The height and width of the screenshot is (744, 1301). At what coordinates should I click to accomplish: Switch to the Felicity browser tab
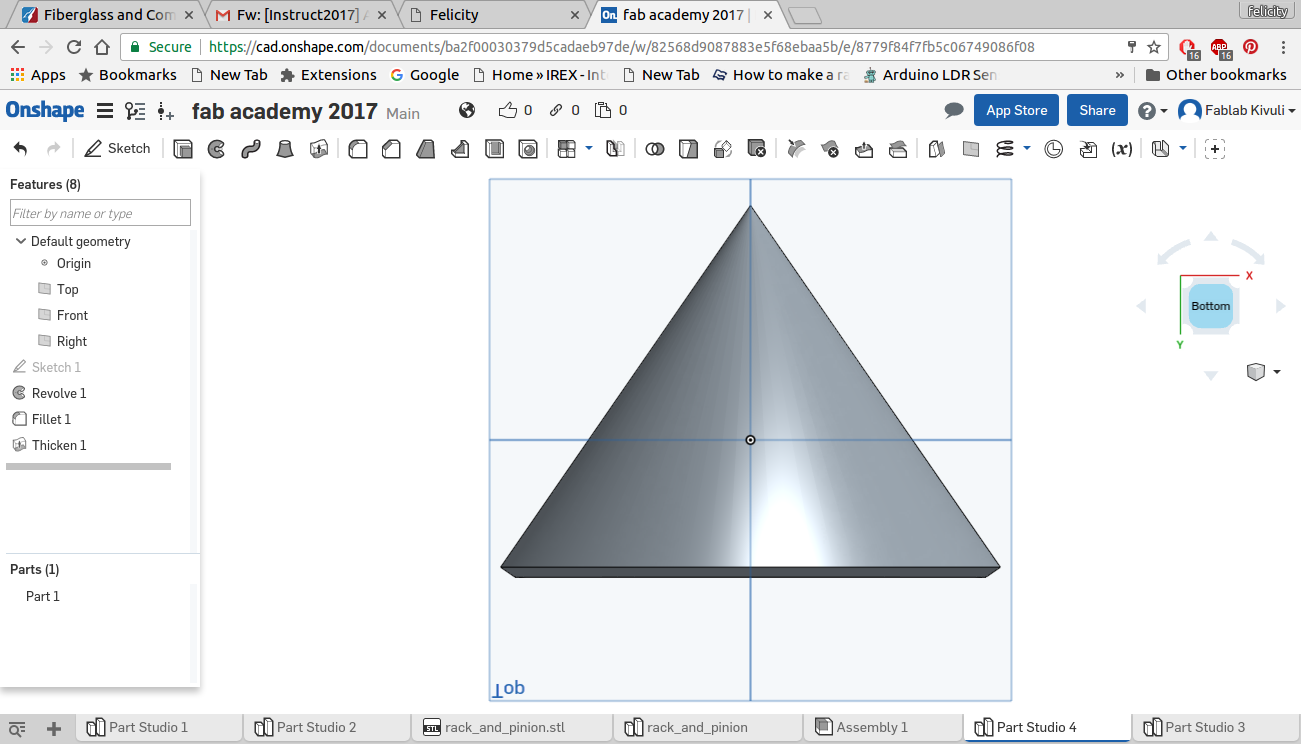496,14
